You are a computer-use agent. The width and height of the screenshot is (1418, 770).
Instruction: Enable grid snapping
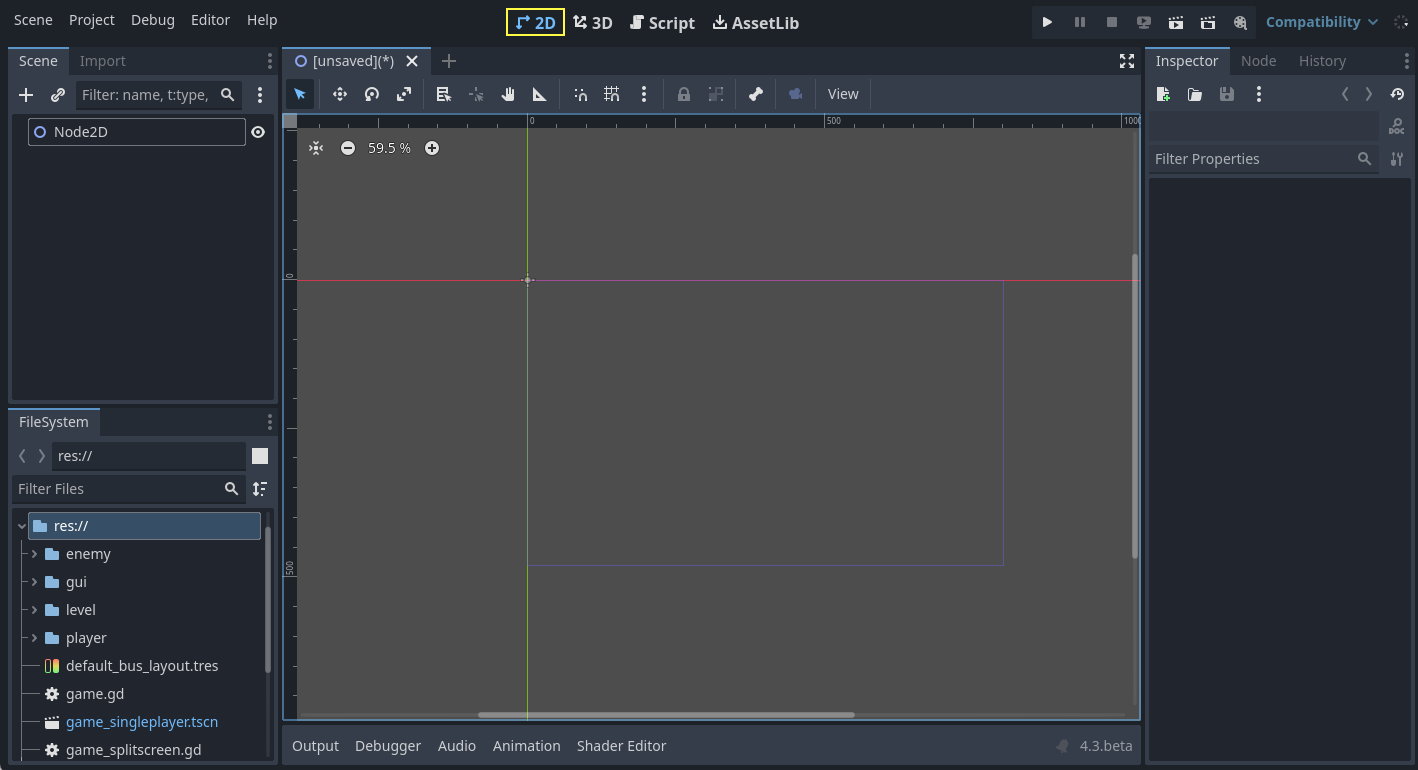pos(612,93)
